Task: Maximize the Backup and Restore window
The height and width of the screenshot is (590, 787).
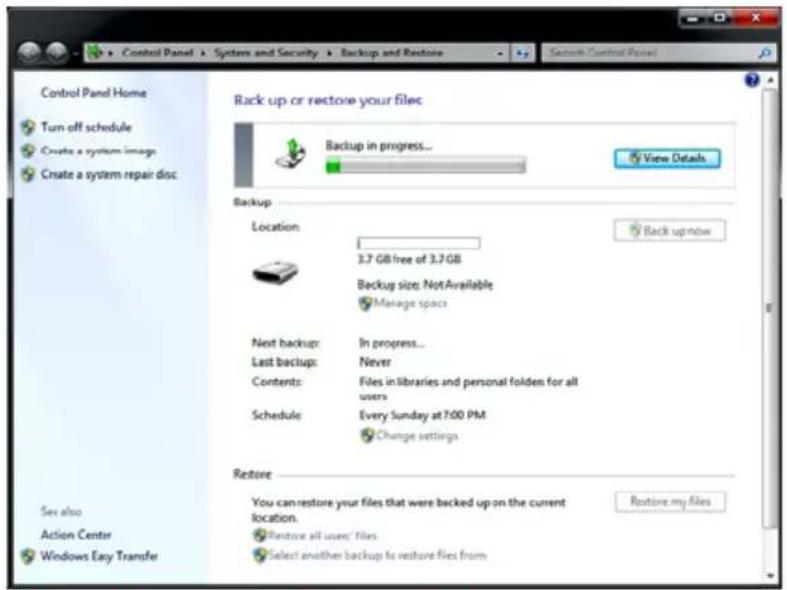Action: click(720, 19)
